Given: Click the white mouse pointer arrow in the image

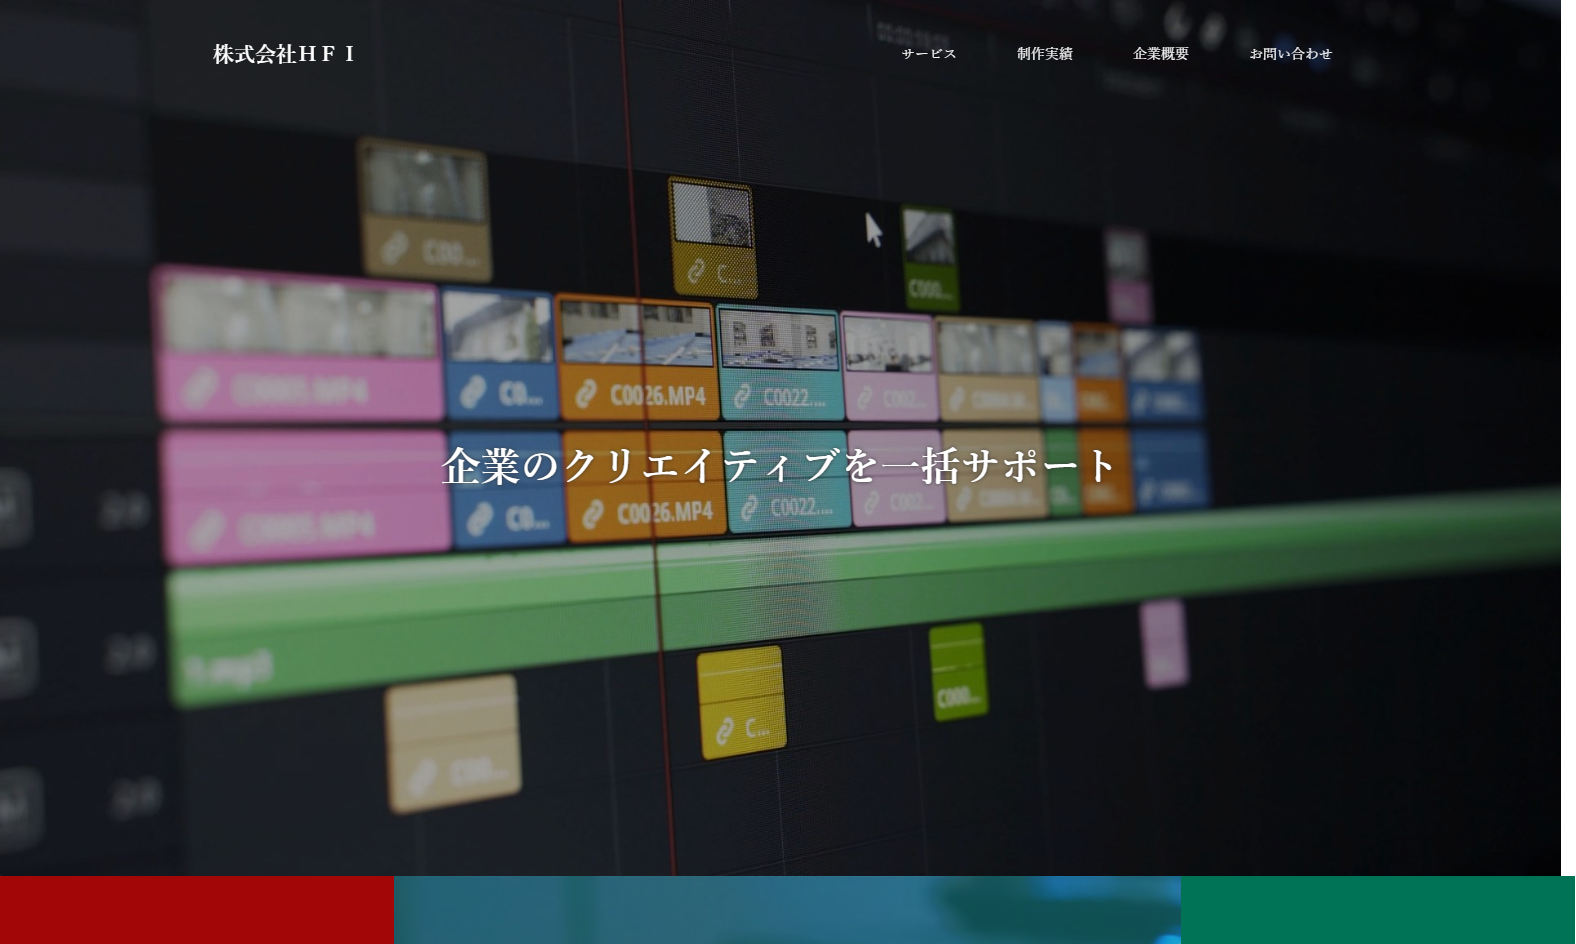Looking at the screenshot, I should tap(873, 228).
